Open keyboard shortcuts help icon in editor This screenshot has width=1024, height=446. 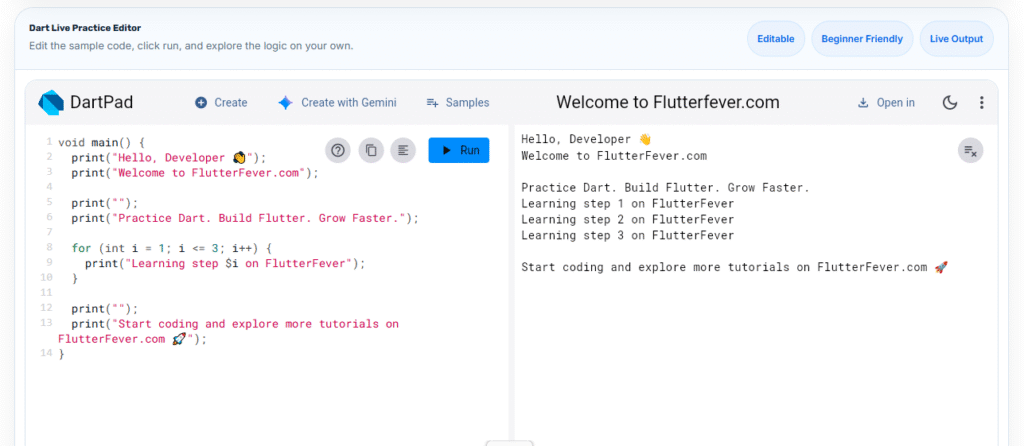pyautogui.click(x=338, y=150)
